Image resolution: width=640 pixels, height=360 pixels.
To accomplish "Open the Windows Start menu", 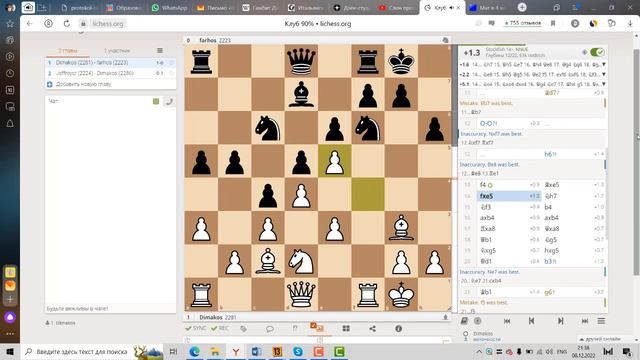I will tap(10, 351).
